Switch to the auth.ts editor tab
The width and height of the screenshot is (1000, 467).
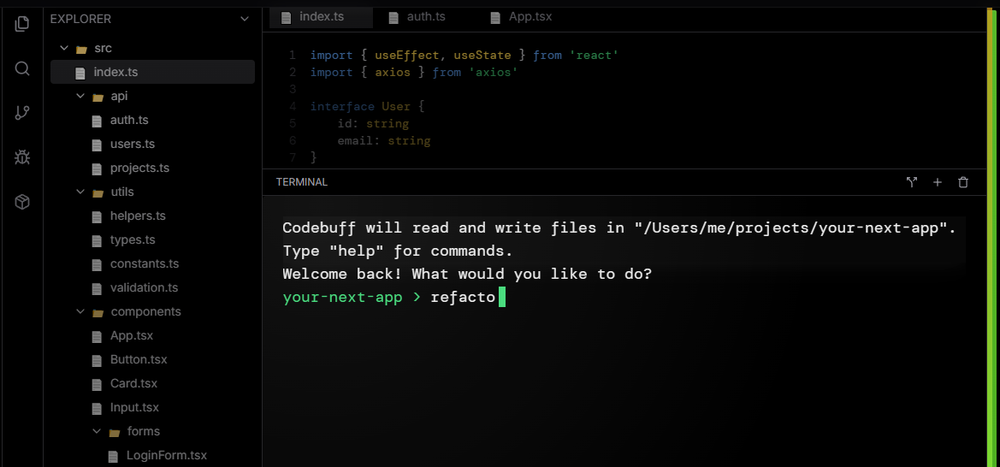(417, 17)
